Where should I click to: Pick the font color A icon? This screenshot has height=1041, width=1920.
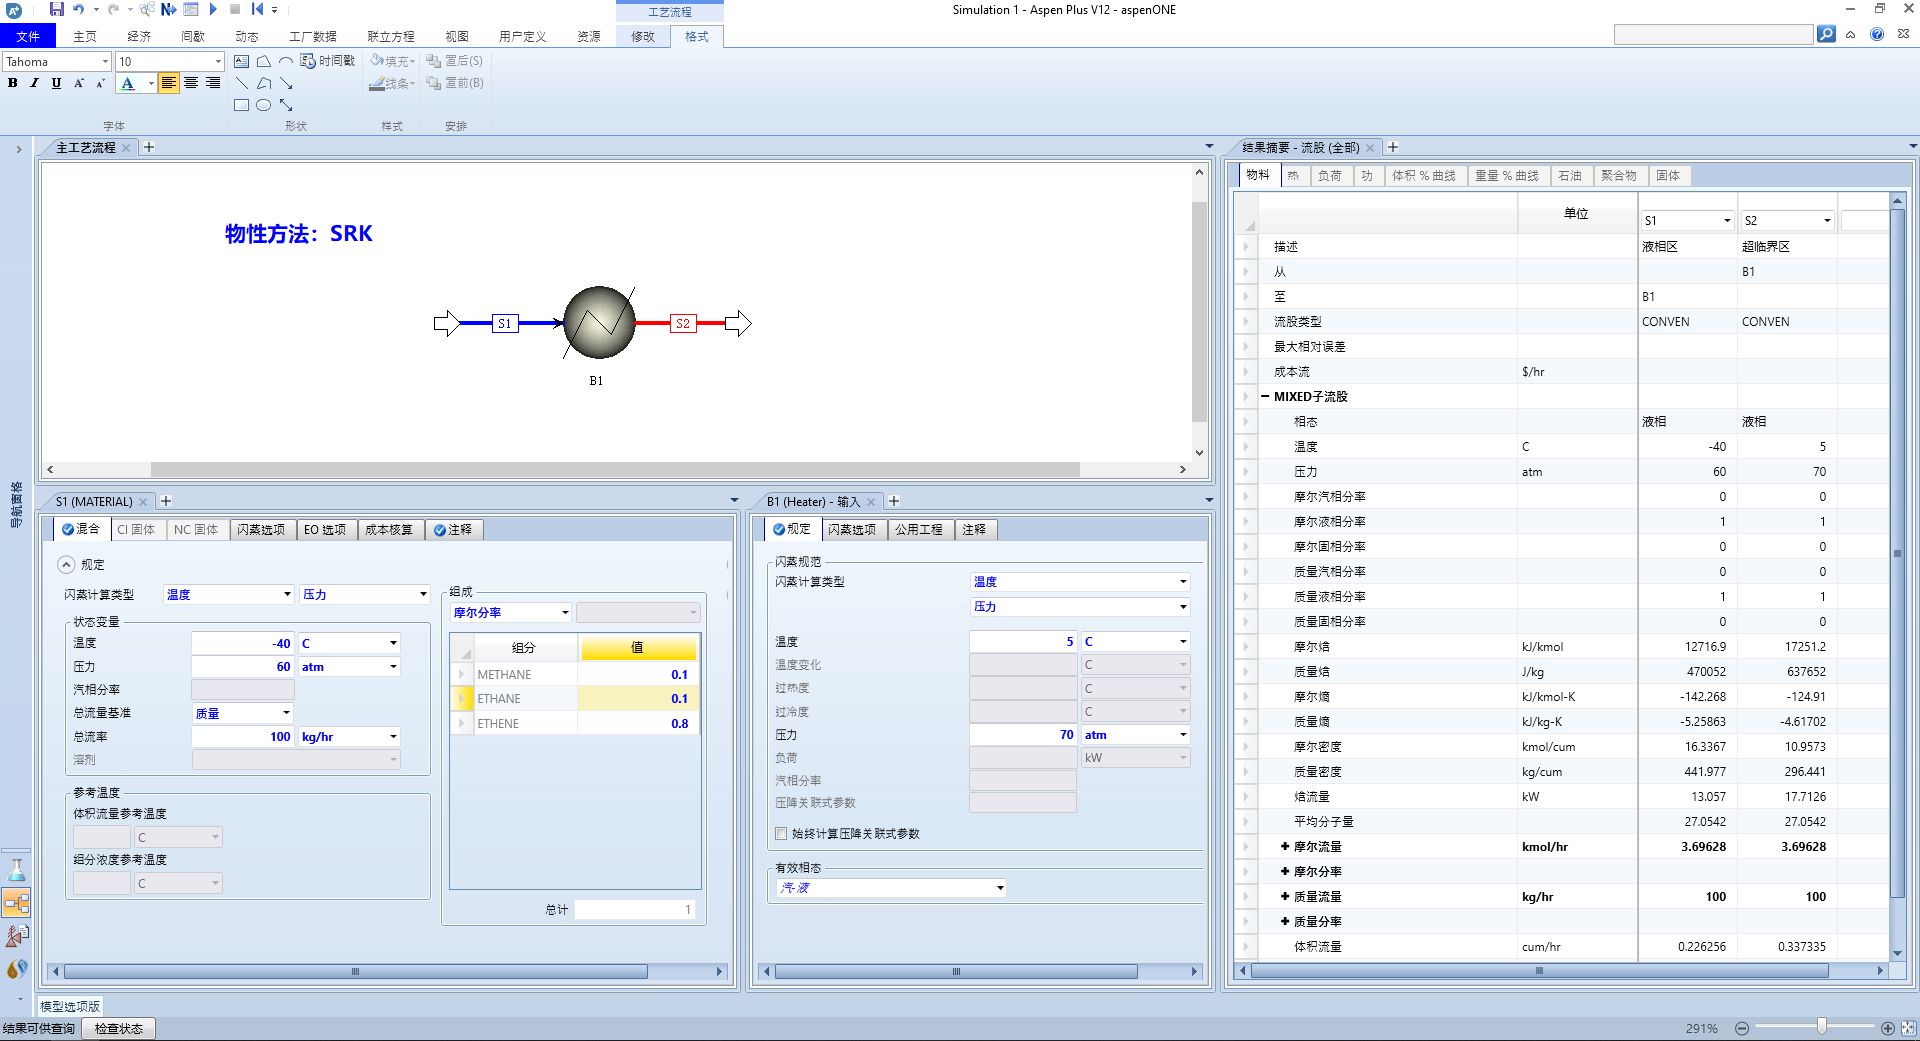pos(128,83)
